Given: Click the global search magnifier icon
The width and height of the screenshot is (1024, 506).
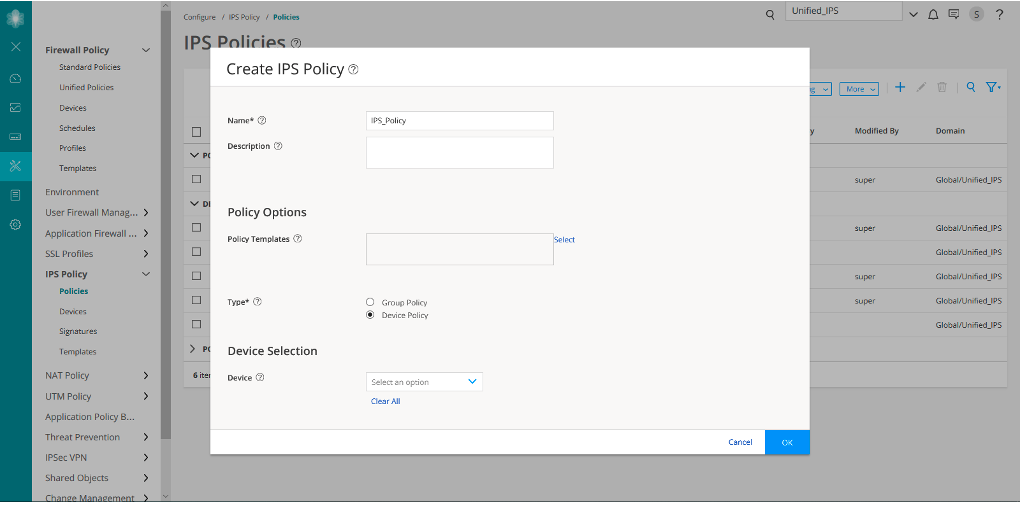Looking at the screenshot, I should tap(770, 15).
